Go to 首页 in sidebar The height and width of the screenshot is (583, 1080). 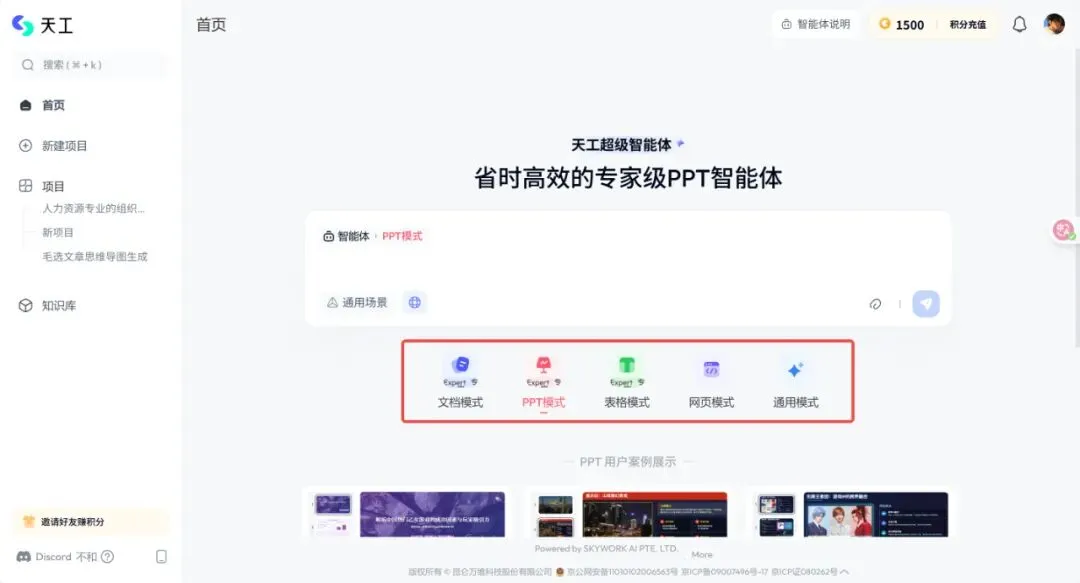[53, 105]
